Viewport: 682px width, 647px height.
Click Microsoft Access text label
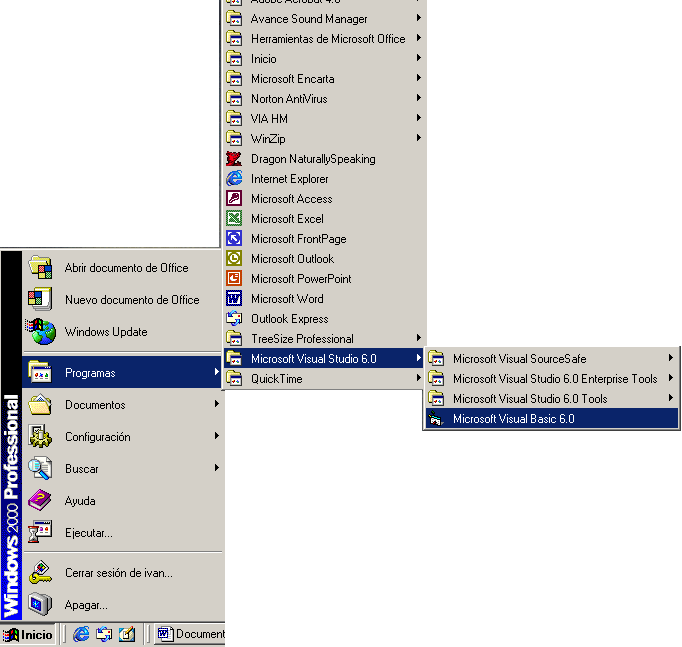(291, 199)
